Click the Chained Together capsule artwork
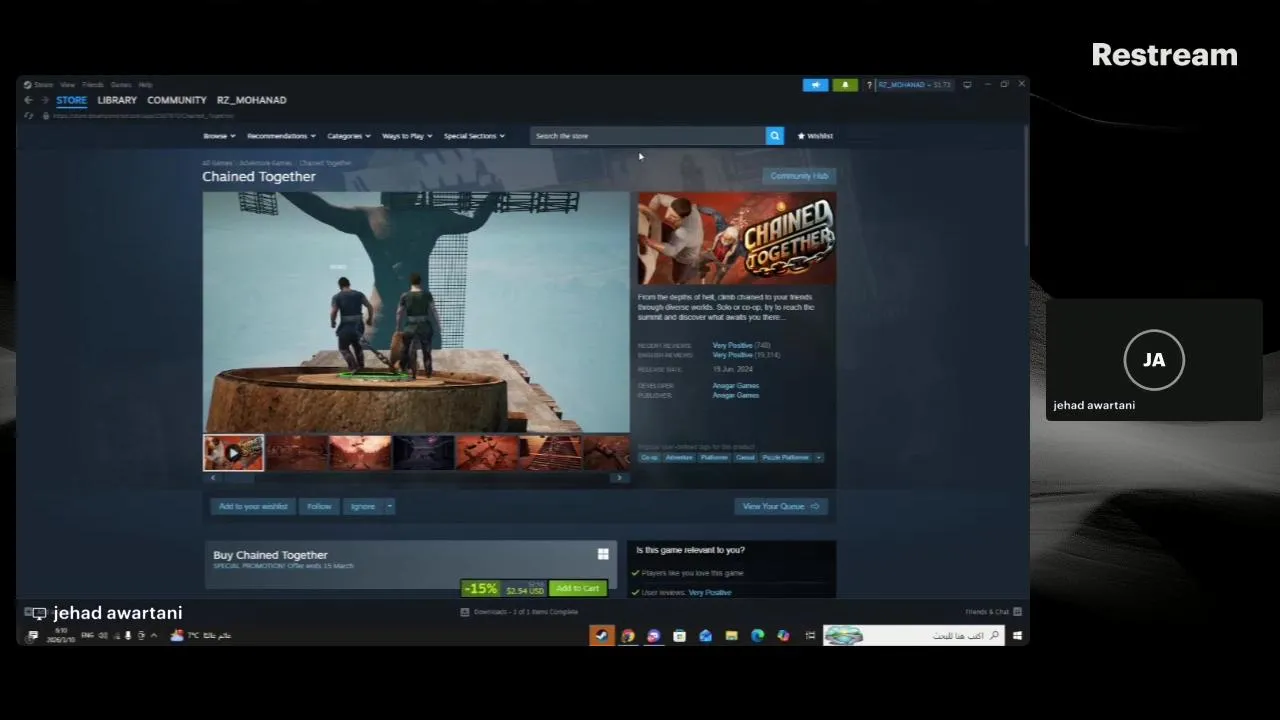 click(736, 238)
